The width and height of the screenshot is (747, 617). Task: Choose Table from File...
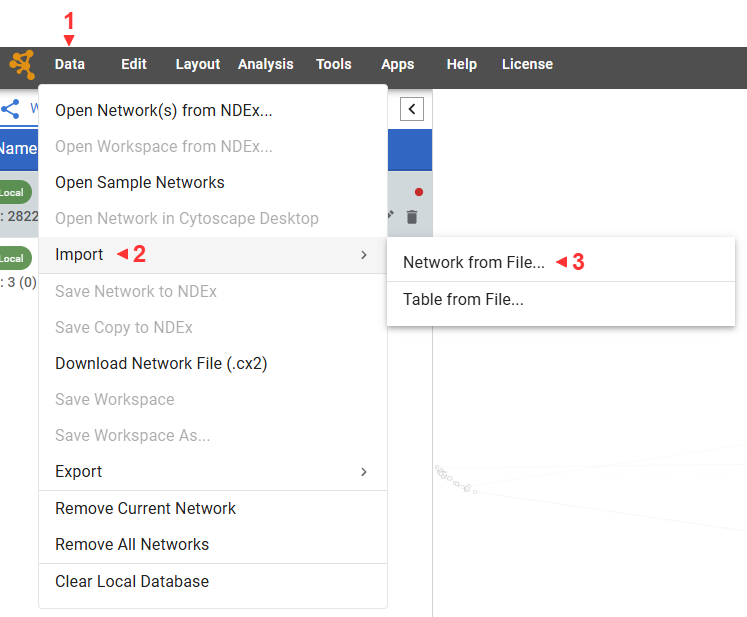click(561, 300)
